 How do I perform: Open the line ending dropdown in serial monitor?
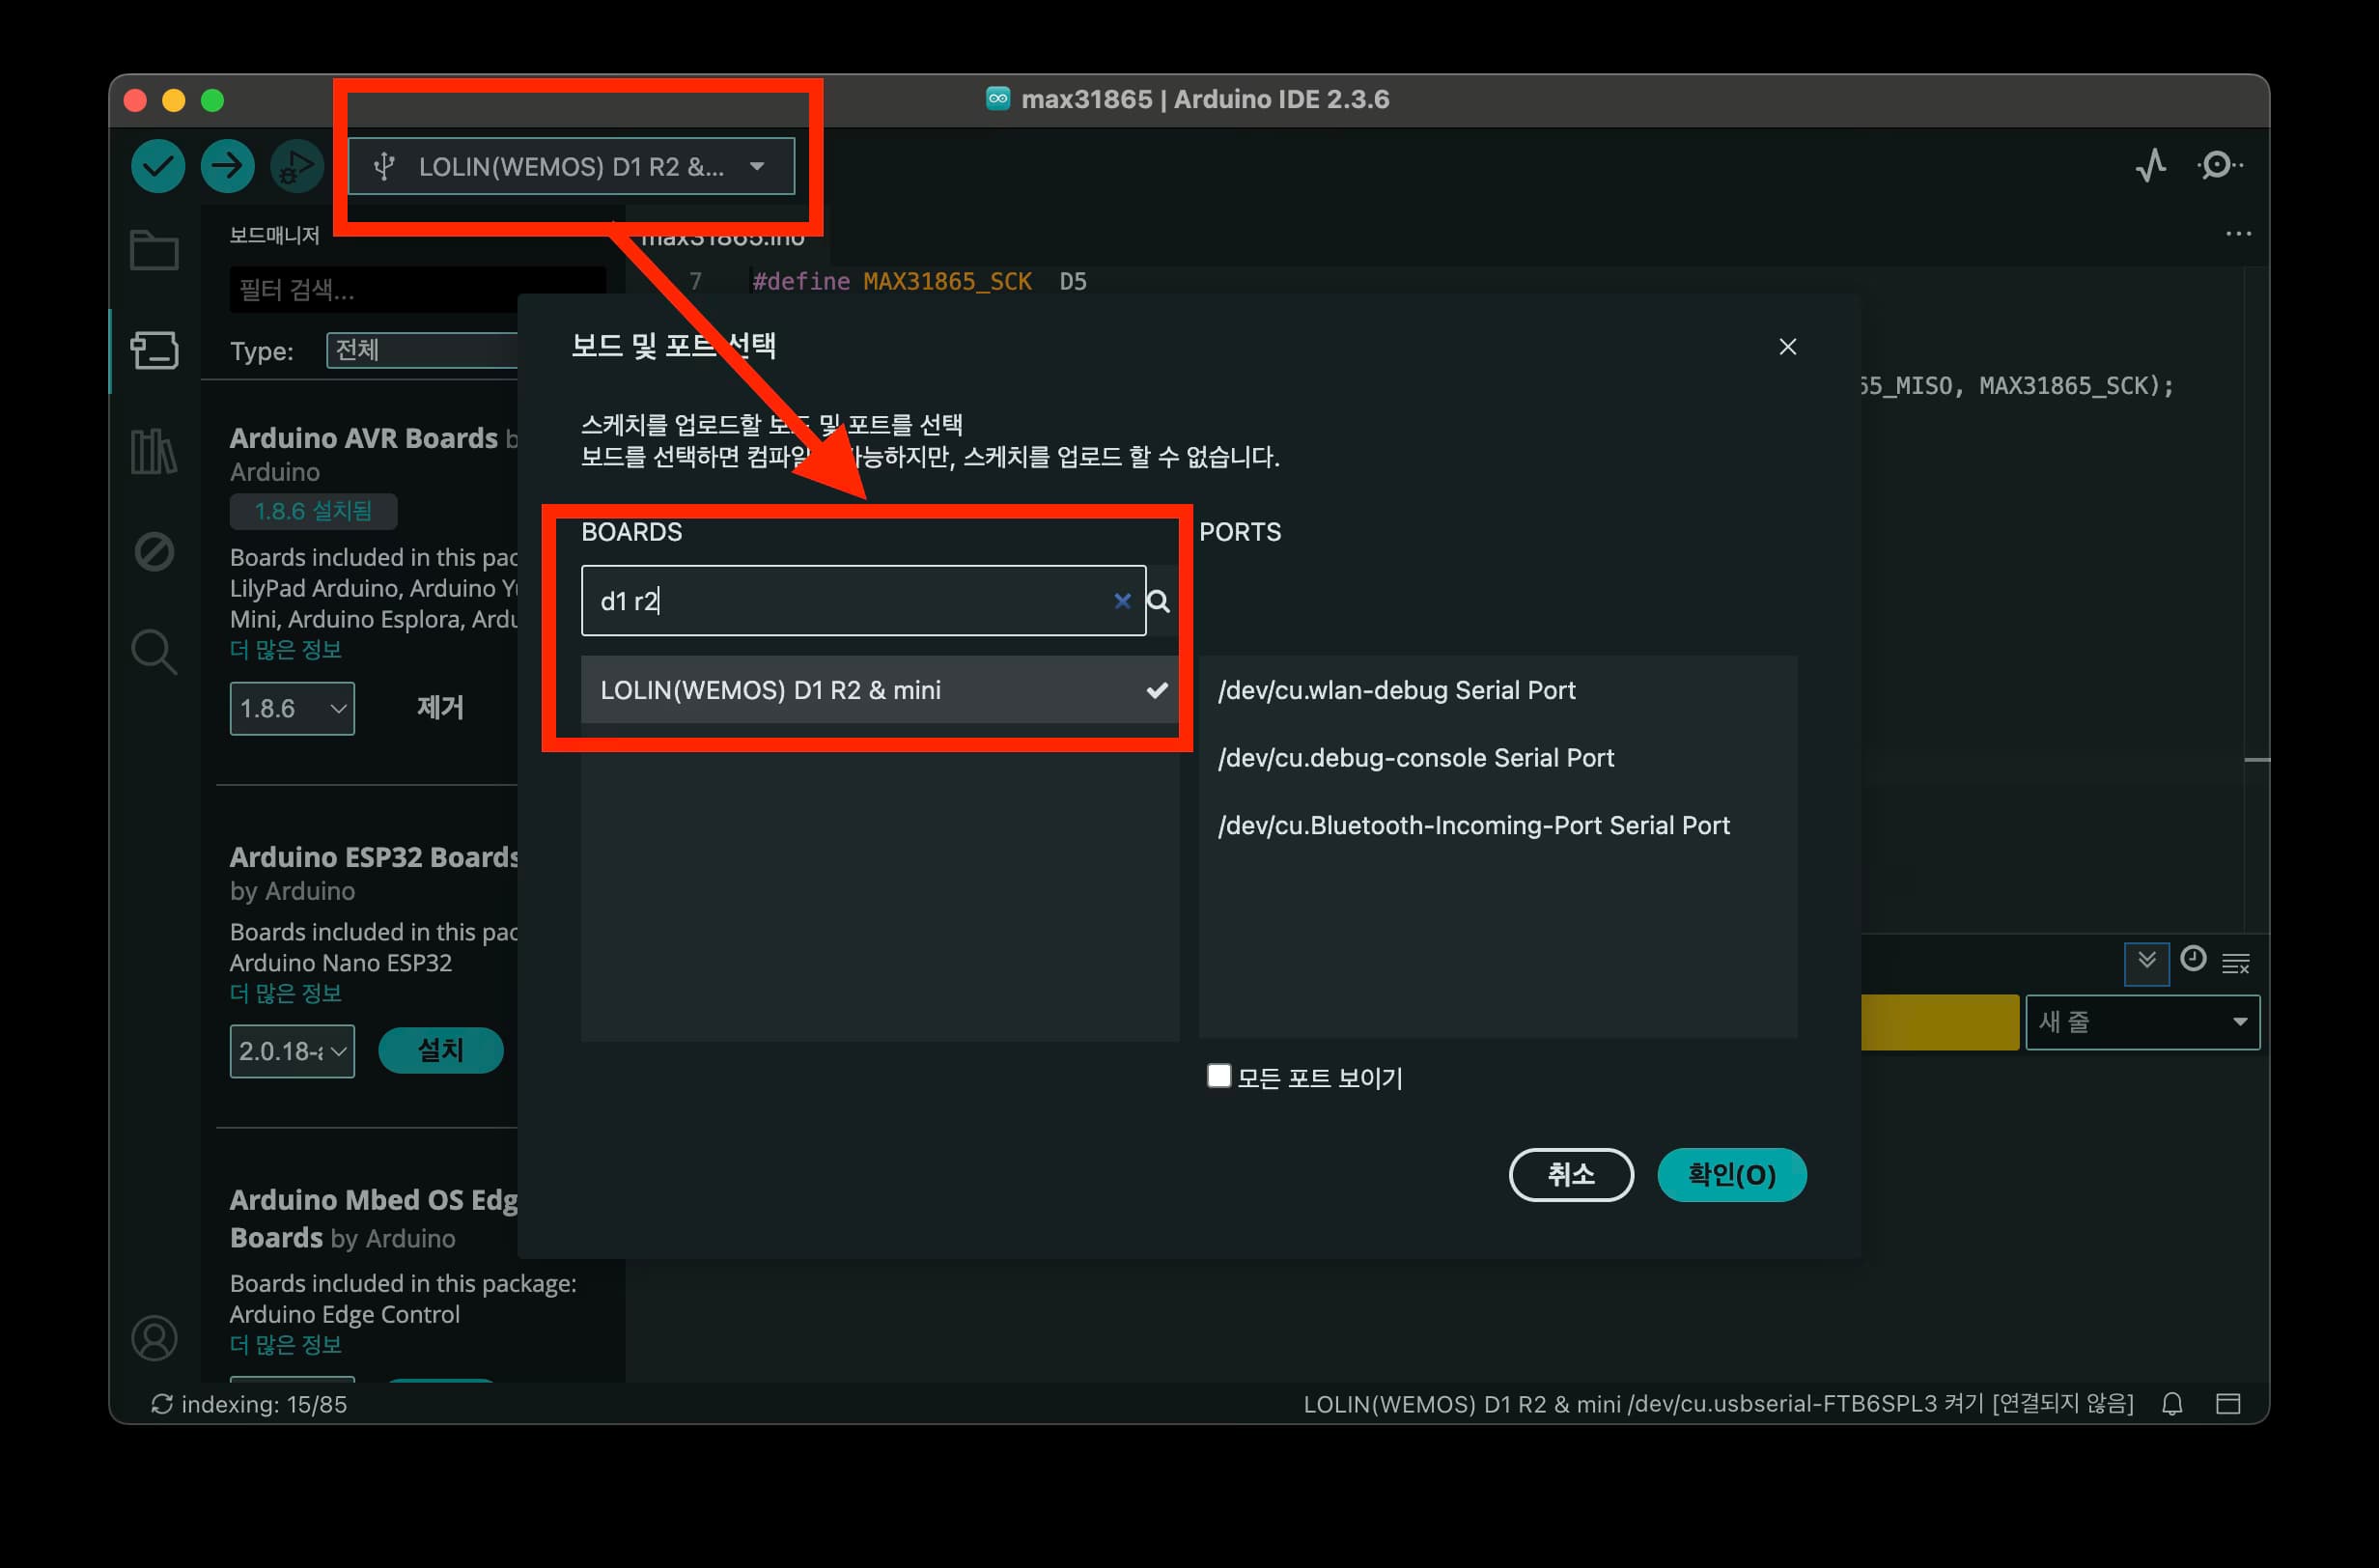(x=2142, y=1022)
